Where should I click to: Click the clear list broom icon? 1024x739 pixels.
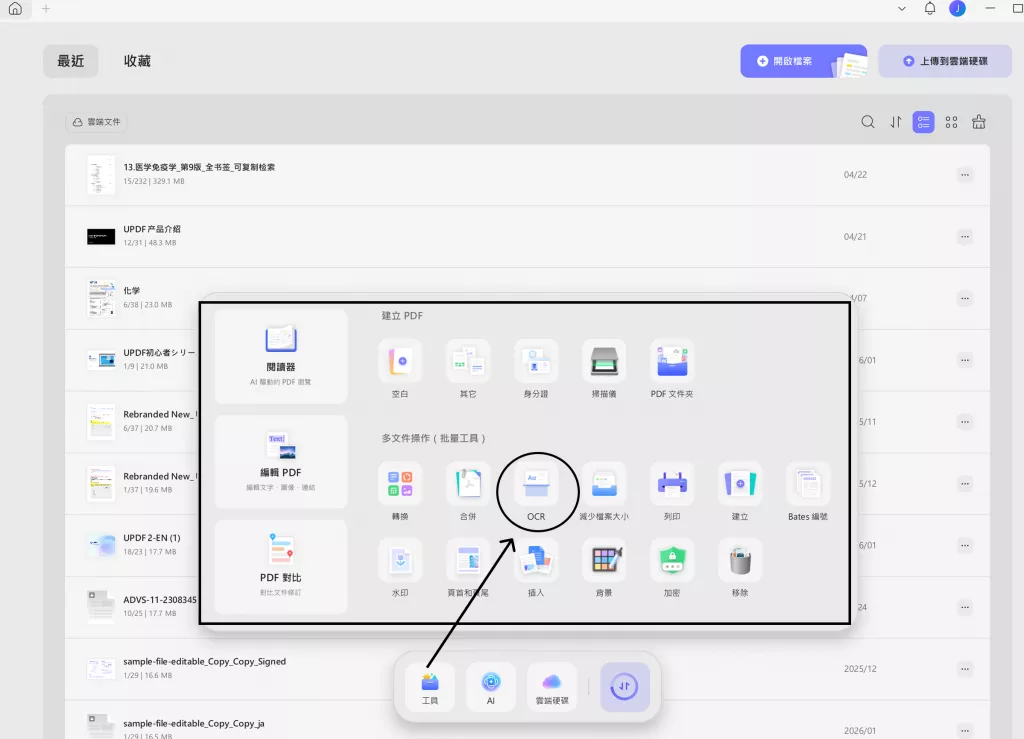coord(978,122)
